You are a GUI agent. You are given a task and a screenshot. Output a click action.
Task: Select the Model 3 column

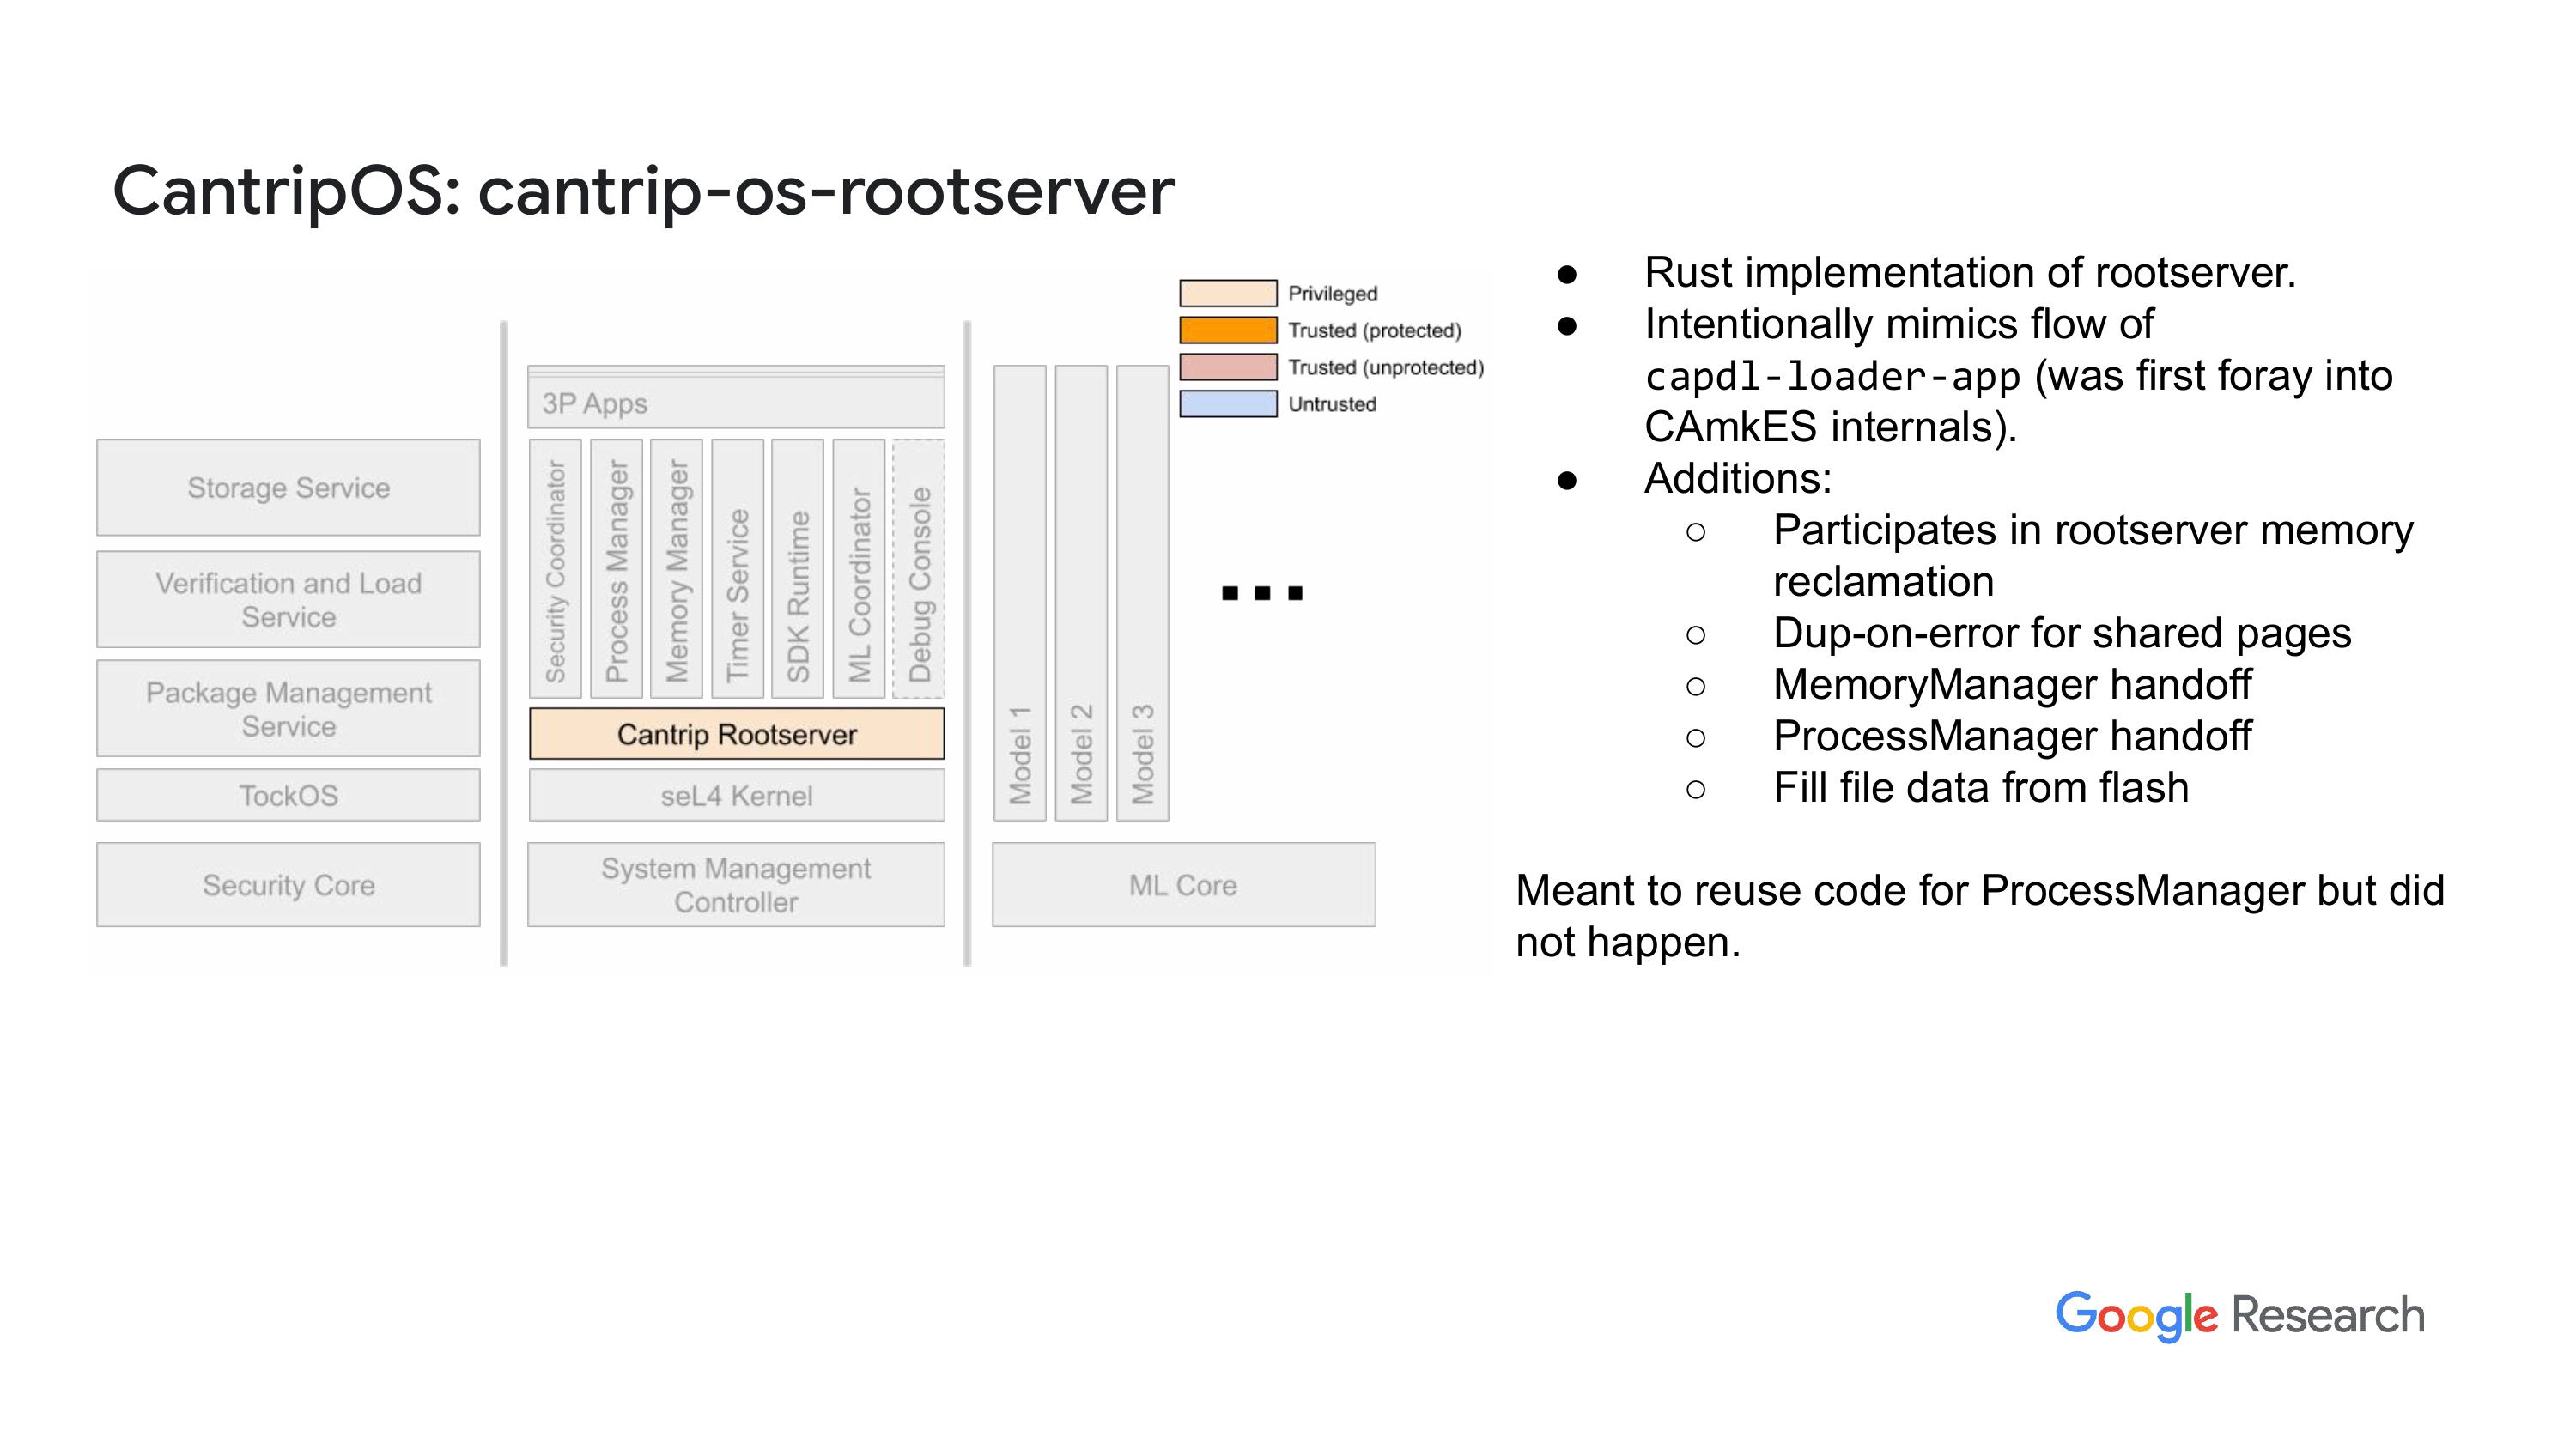[1143, 593]
